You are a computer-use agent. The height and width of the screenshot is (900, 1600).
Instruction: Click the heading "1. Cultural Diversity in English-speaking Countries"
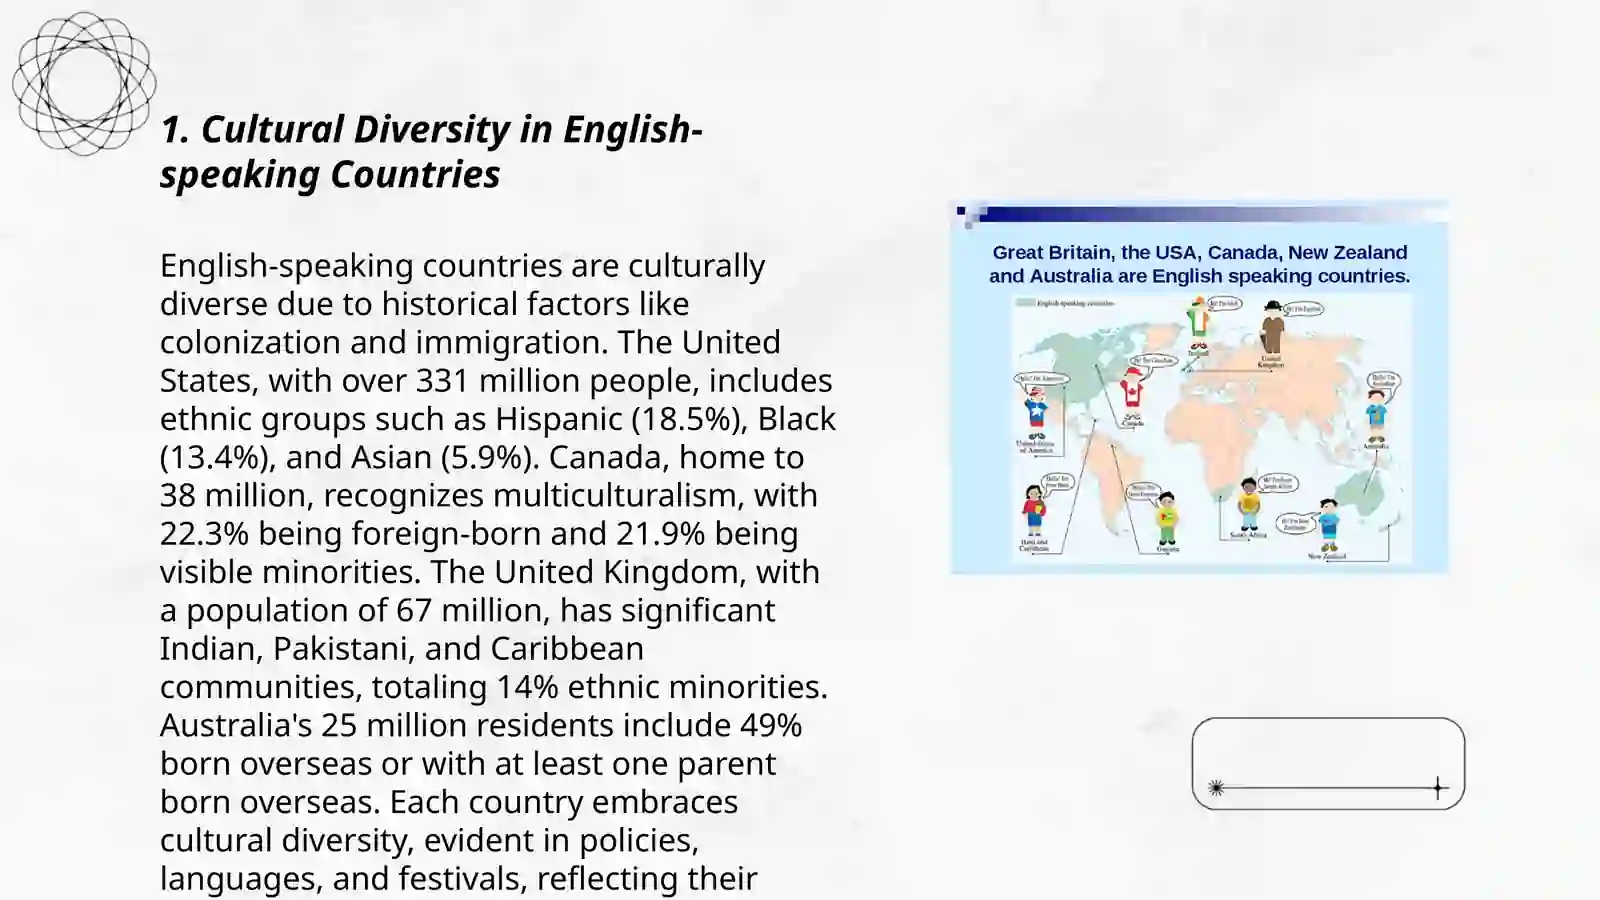click(432, 151)
